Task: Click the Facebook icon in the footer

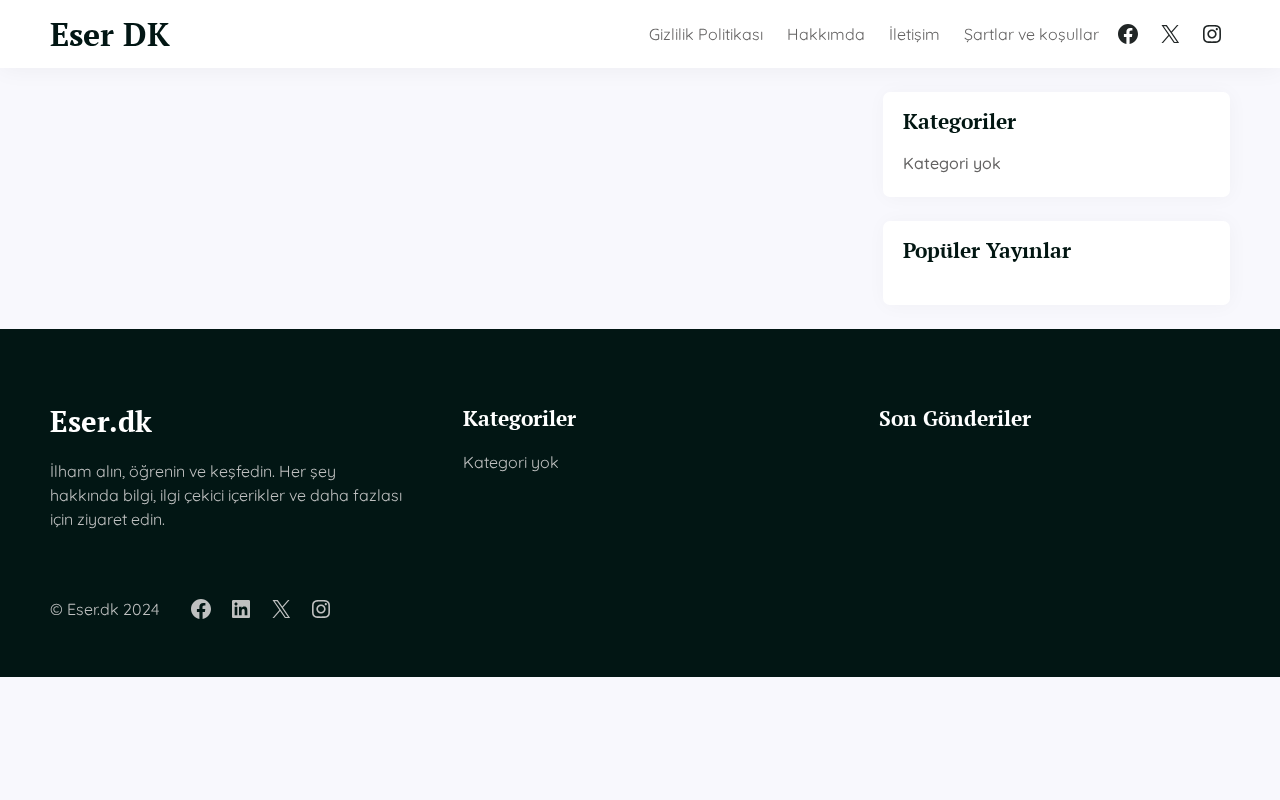Action: (201, 609)
